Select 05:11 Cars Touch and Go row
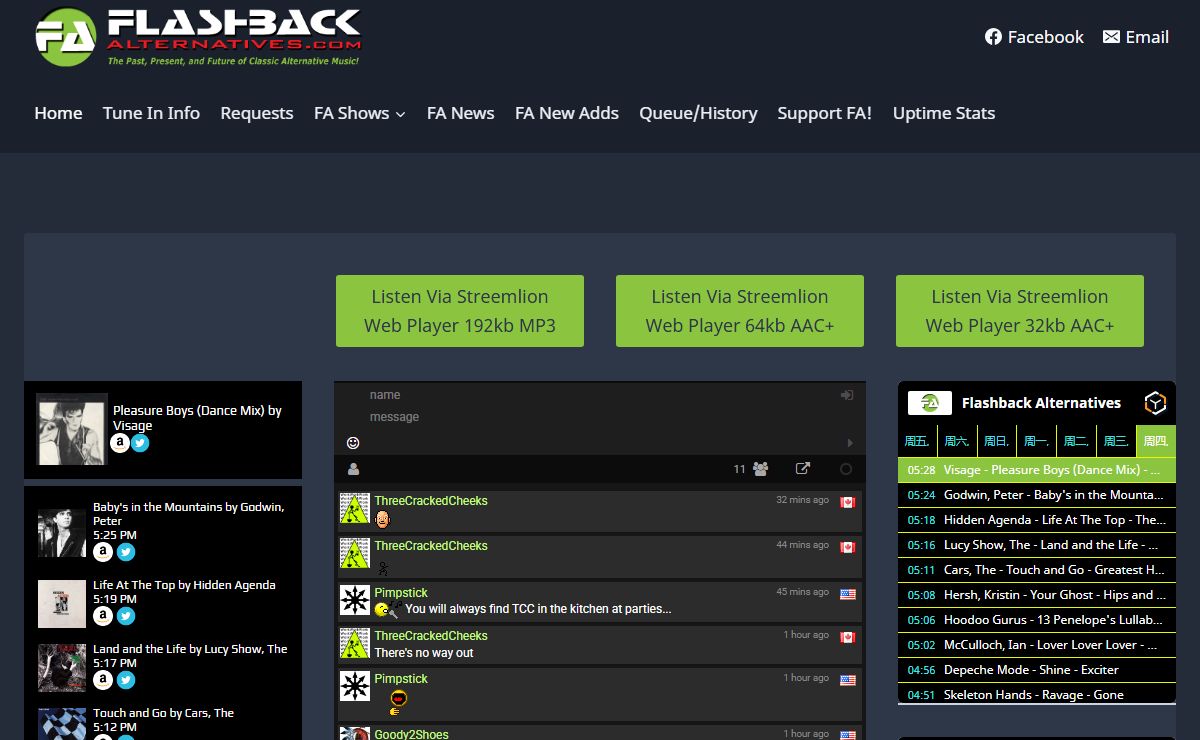 tap(1037, 570)
